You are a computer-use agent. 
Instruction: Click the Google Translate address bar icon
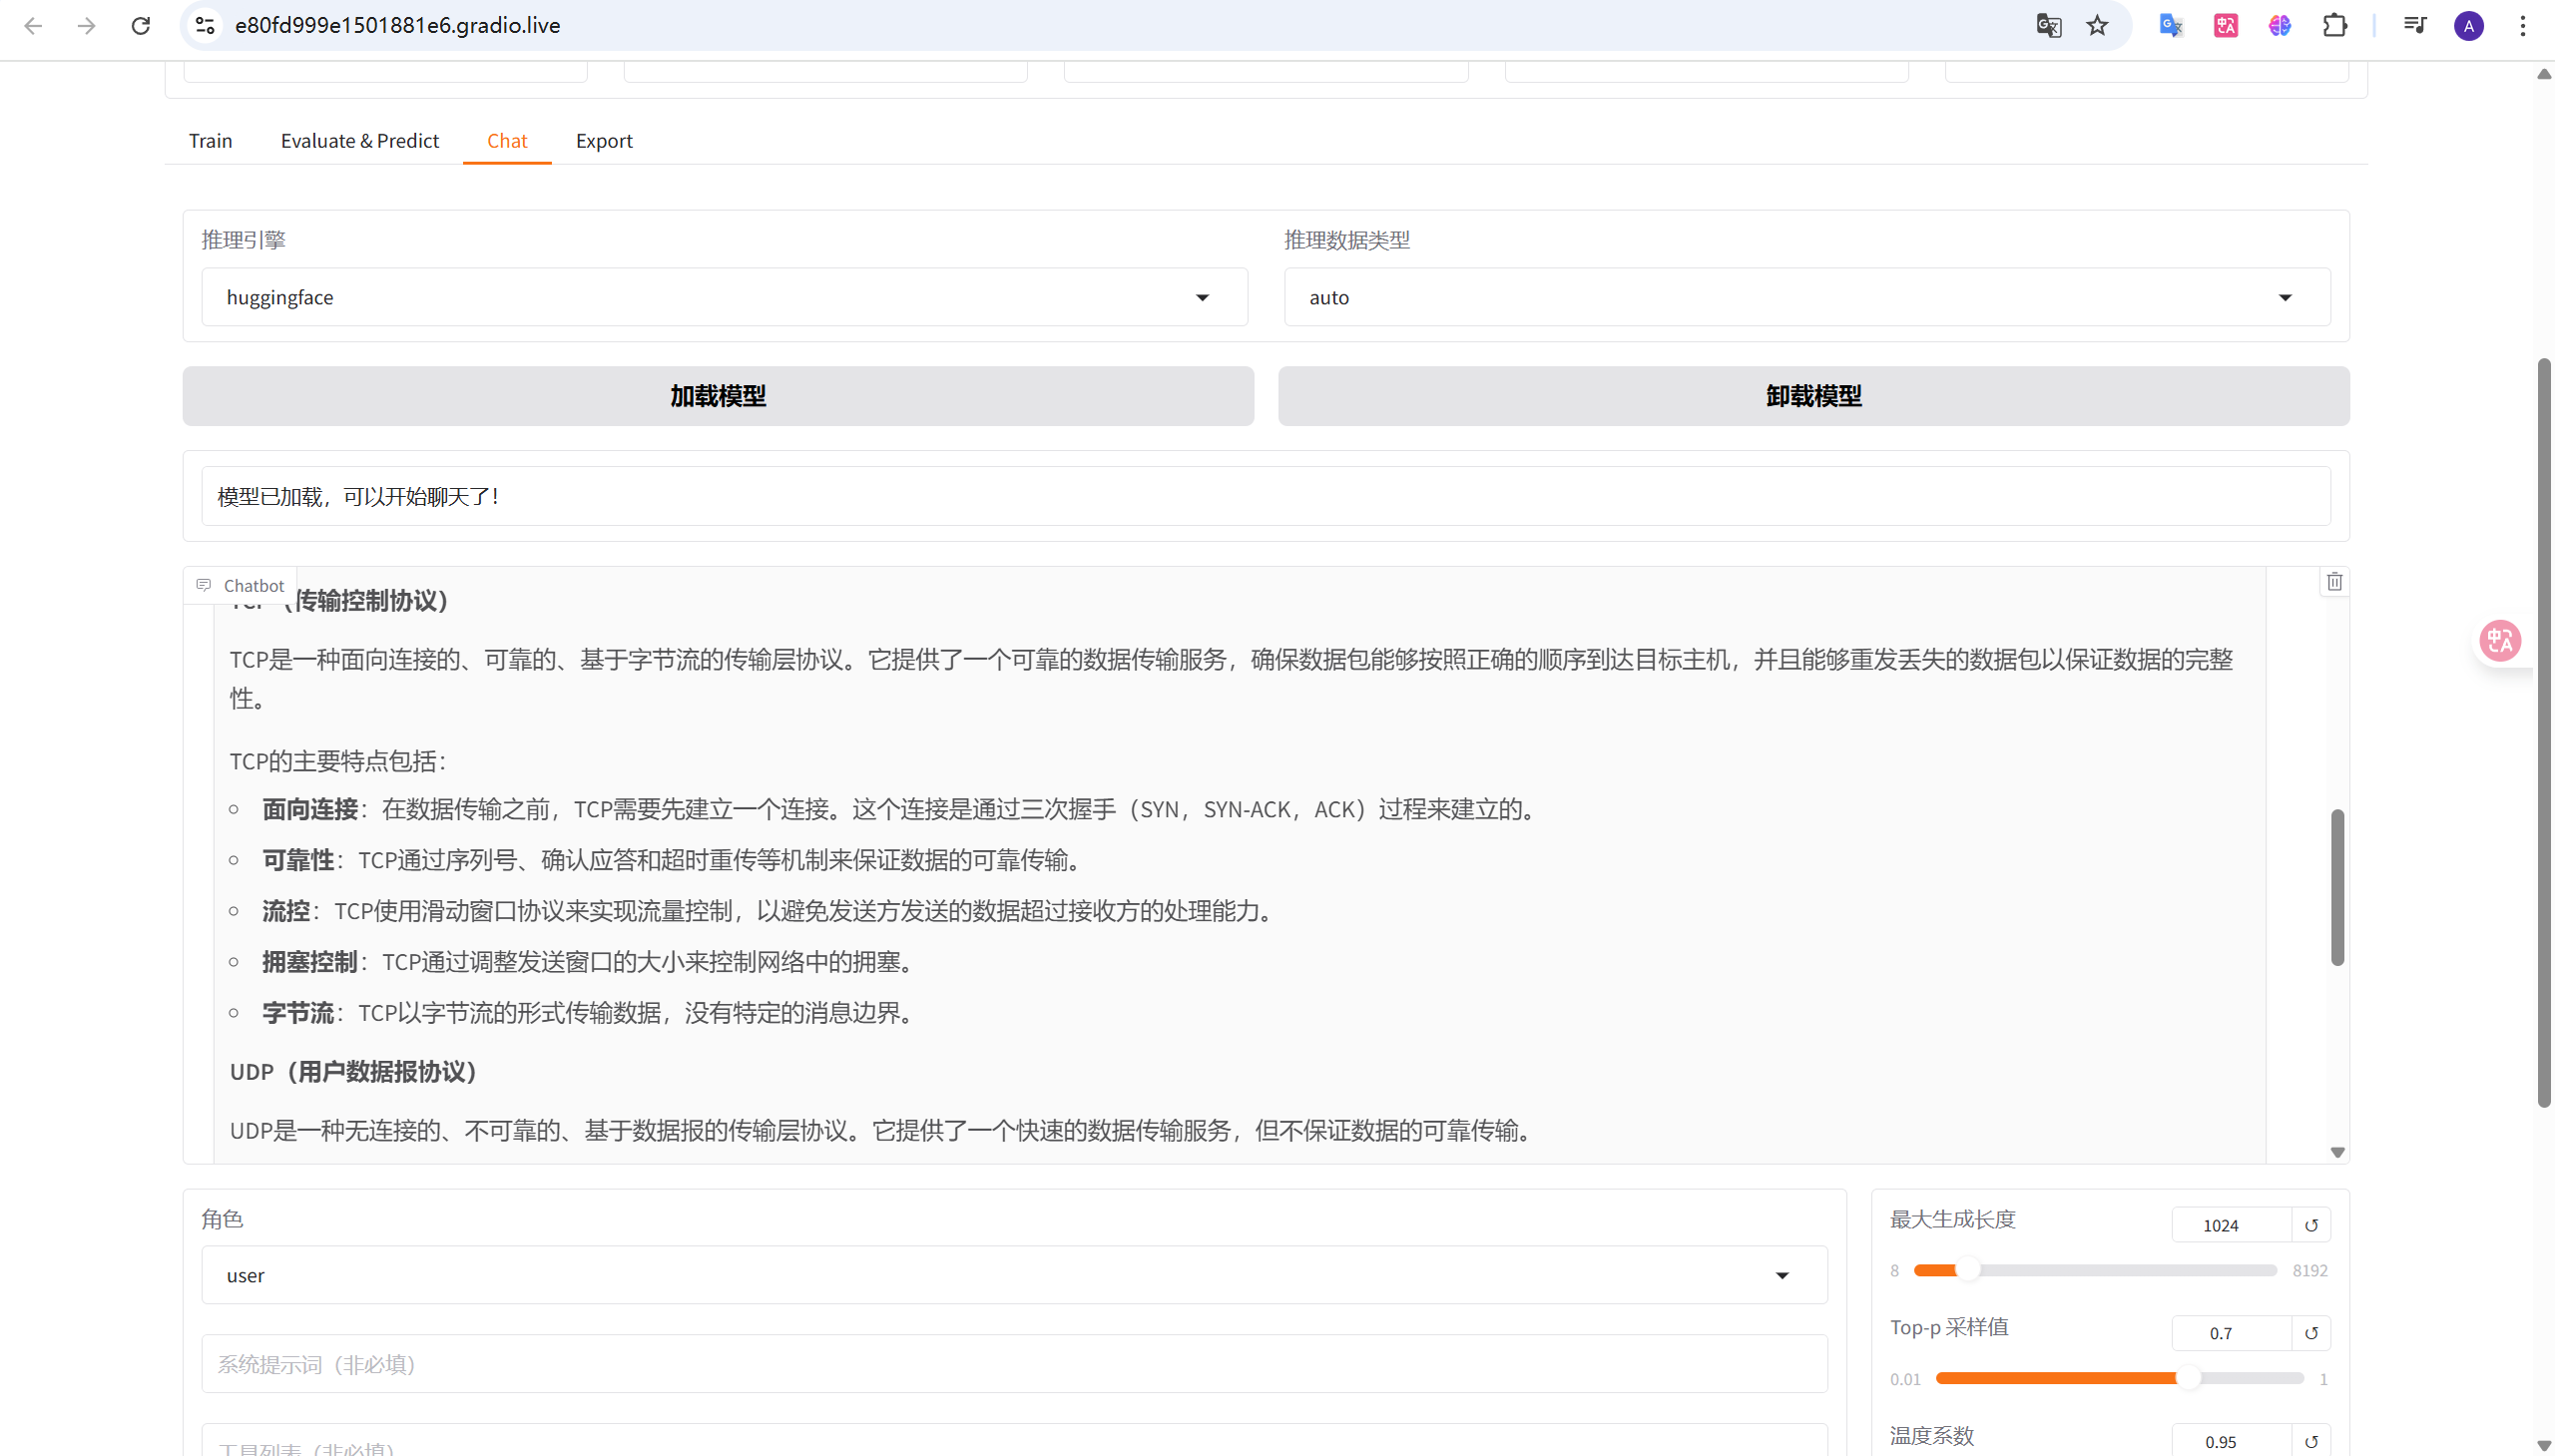pyautogui.click(x=2048, y=25)
